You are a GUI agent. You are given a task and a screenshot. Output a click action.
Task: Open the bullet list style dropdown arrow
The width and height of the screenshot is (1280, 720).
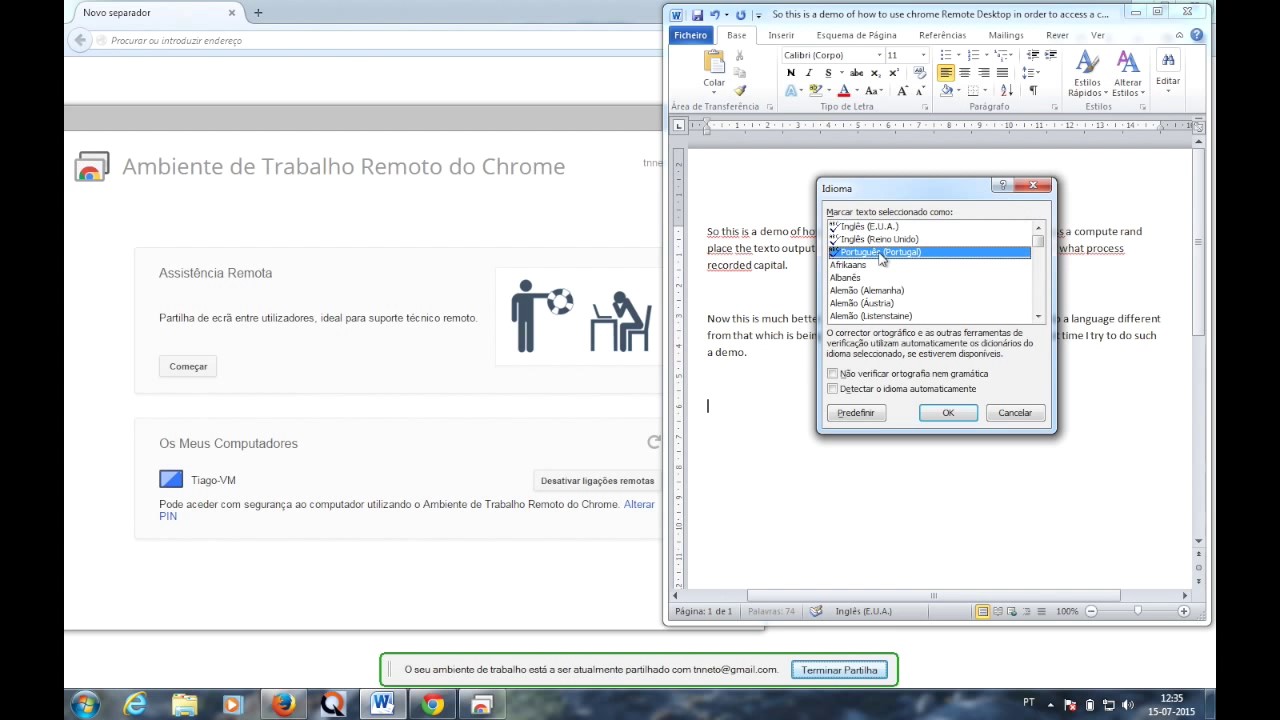[959, 55]
